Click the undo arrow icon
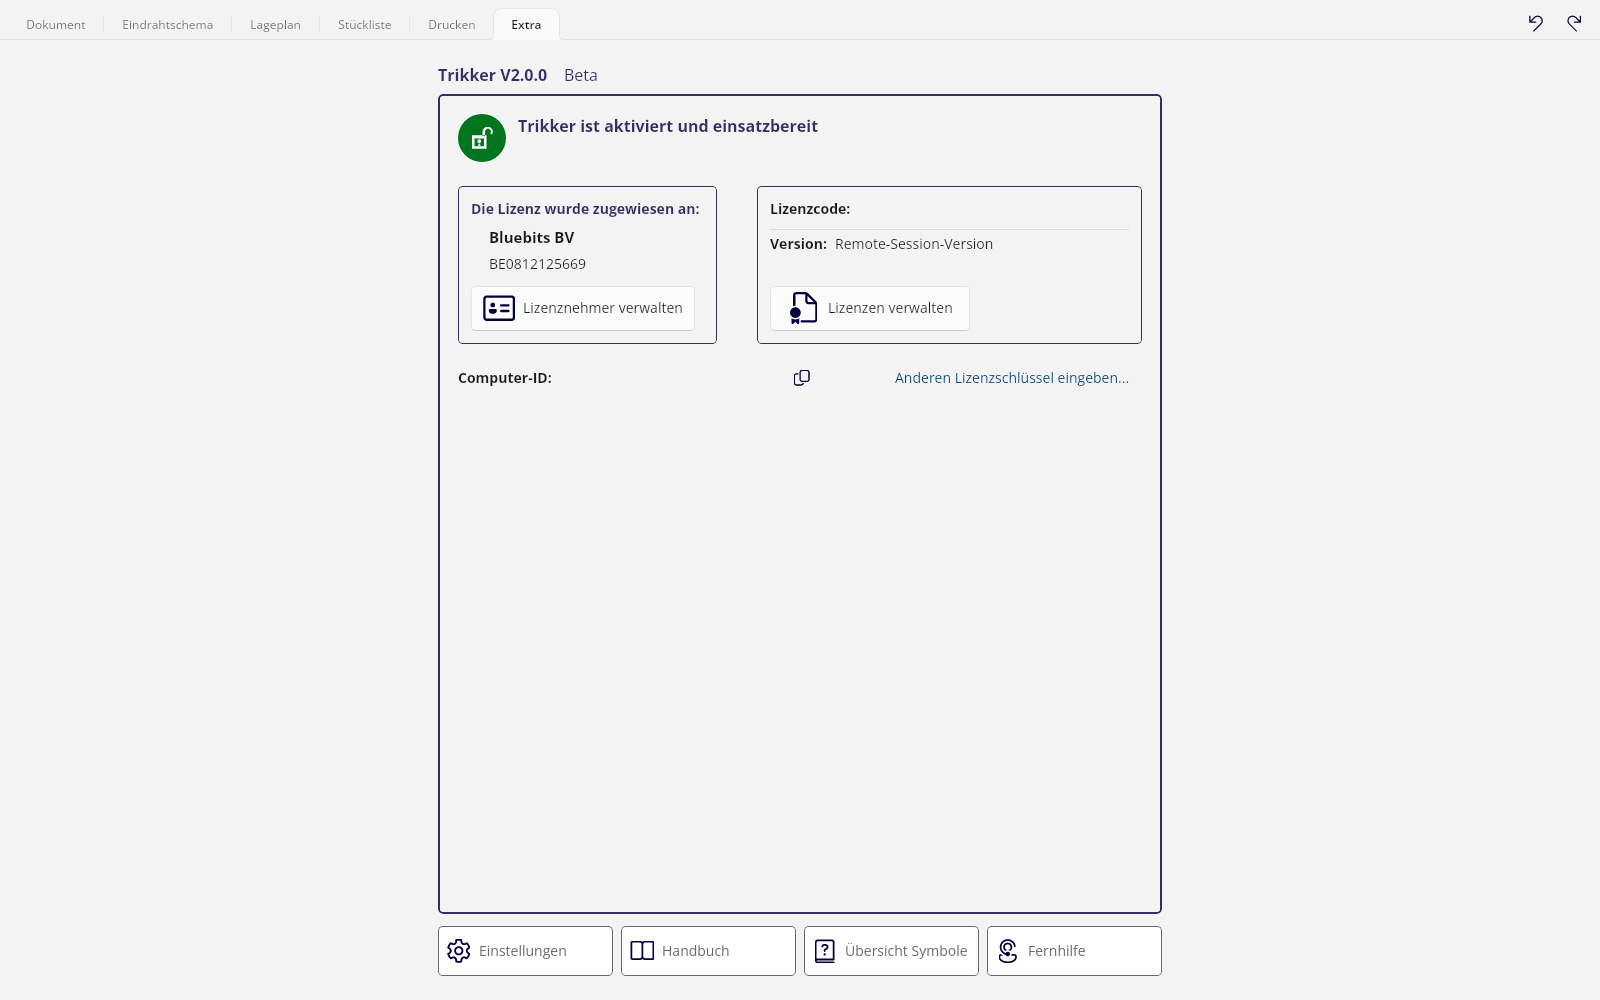 coord(1536,23)
